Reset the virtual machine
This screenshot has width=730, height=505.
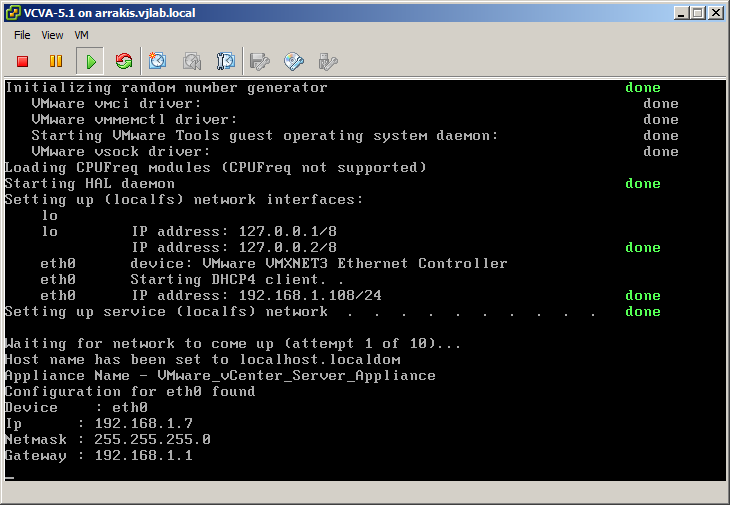pyautogui.click(x=124, y=62)
